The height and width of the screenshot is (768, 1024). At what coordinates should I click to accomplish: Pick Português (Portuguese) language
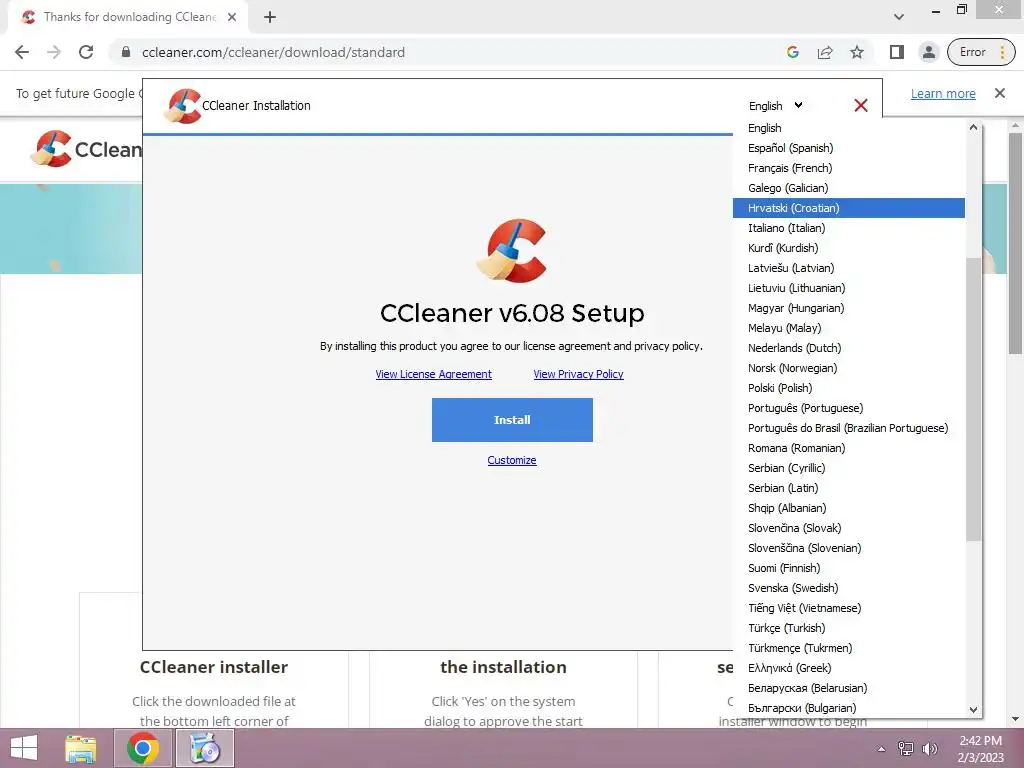click(848, 408)
